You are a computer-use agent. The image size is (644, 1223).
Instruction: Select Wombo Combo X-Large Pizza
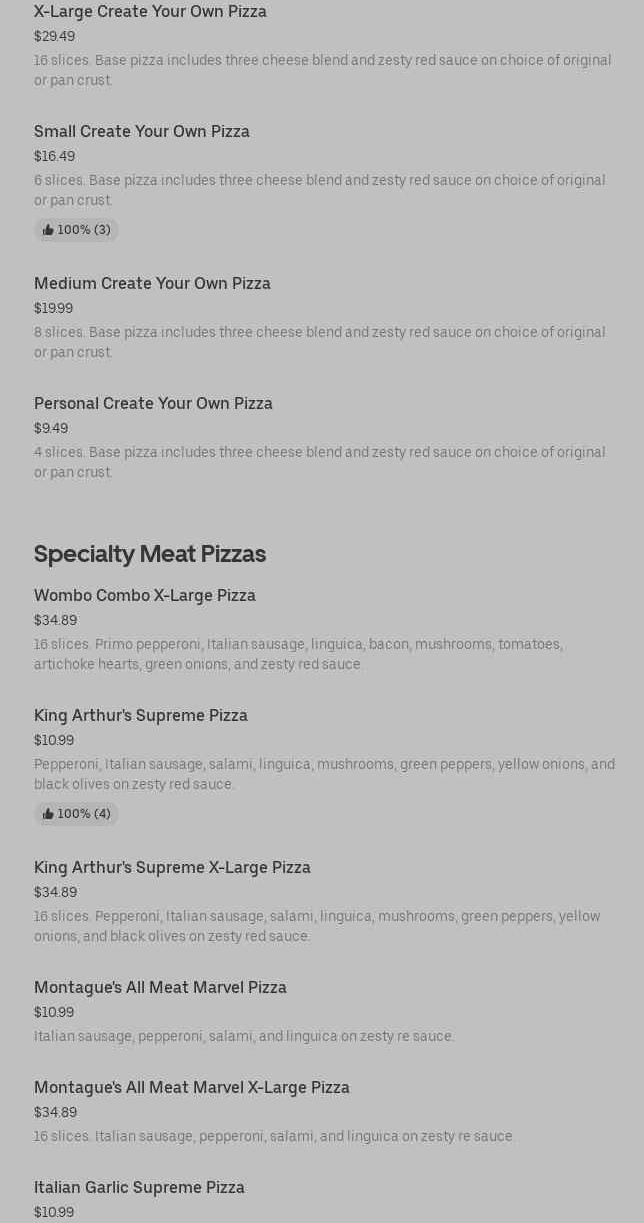[145, 595]
